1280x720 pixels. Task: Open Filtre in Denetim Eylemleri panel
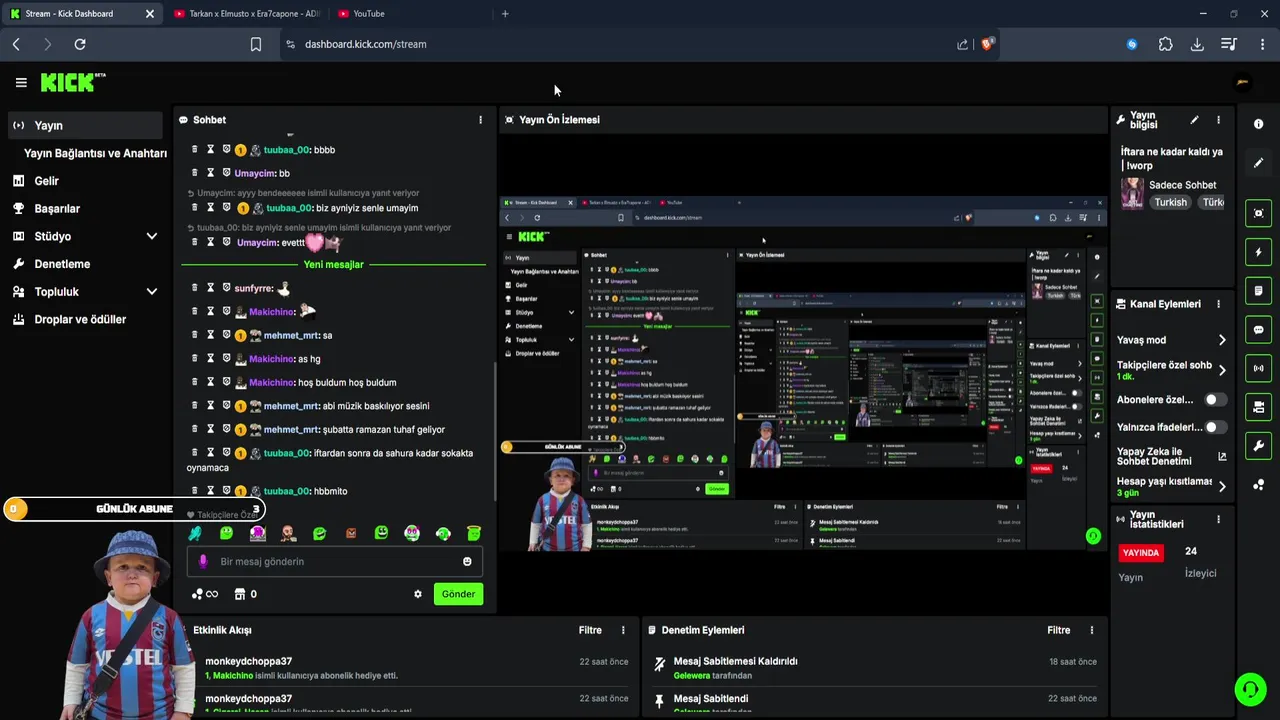tap(1059, 630)
